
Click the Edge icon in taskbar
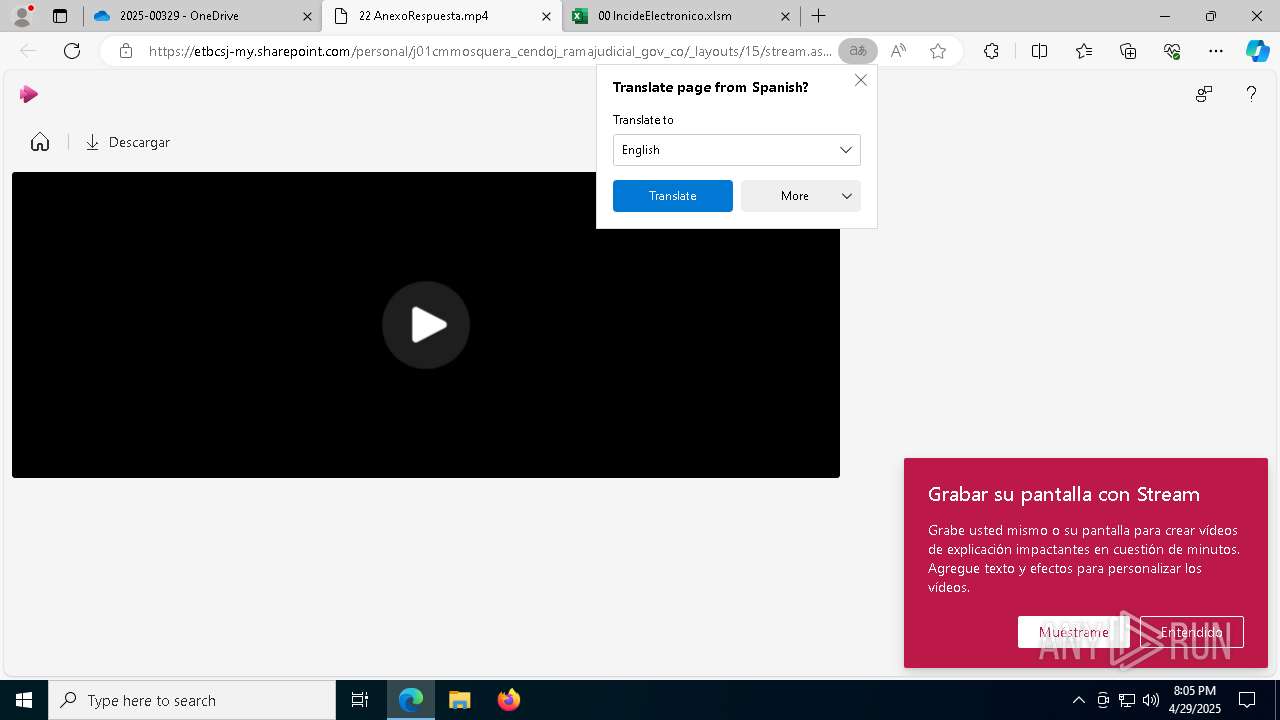click(x=411, y=700)
